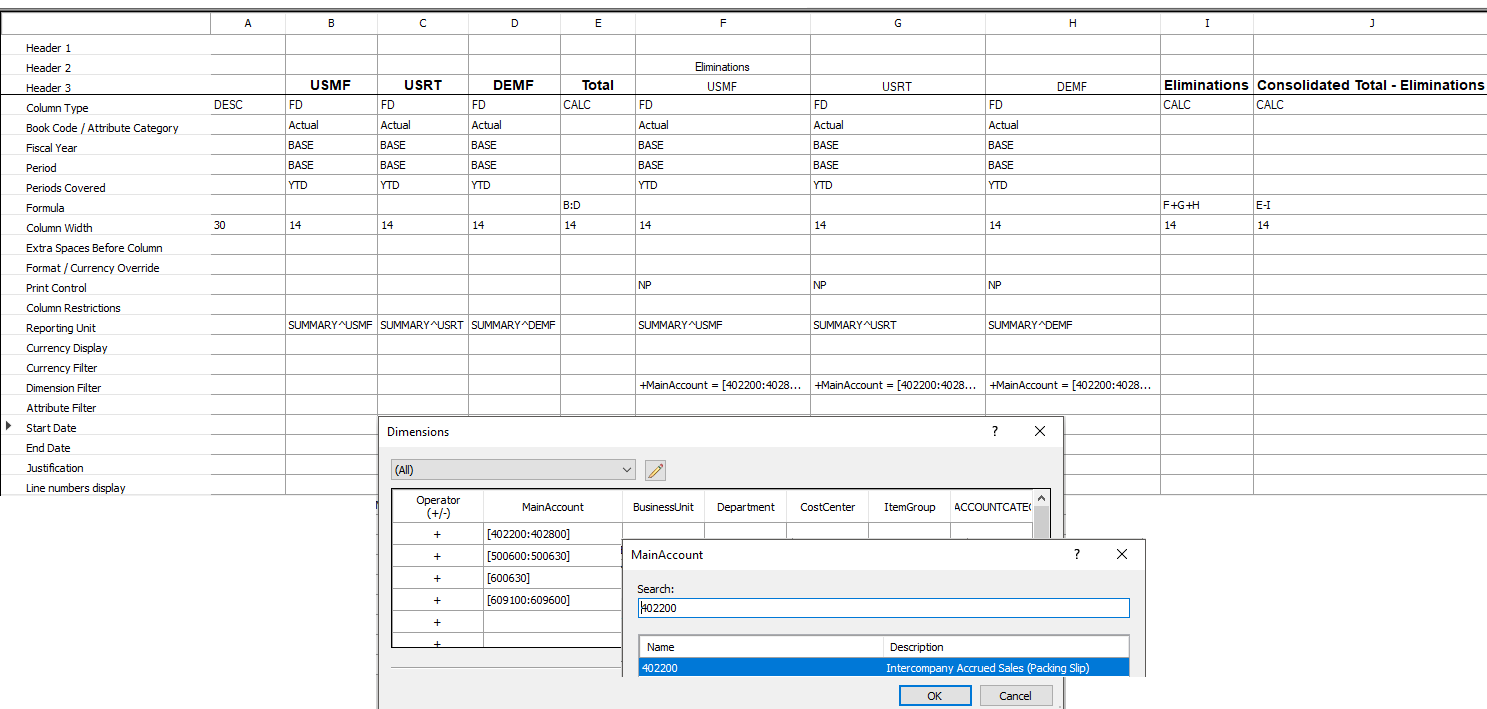Select the Dimension Filter row label
This screenshot has width=1487, height=709.
[64, 388]
